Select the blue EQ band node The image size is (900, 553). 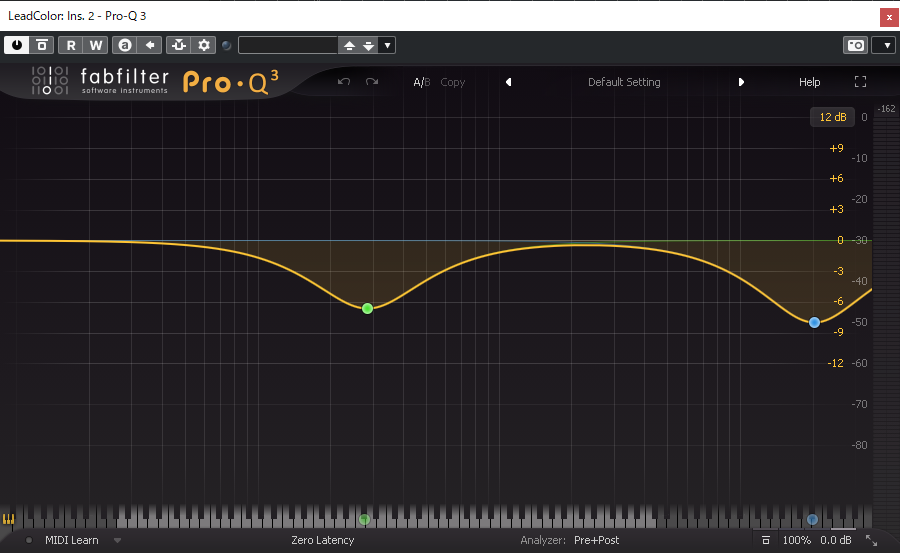click(814, 323)
